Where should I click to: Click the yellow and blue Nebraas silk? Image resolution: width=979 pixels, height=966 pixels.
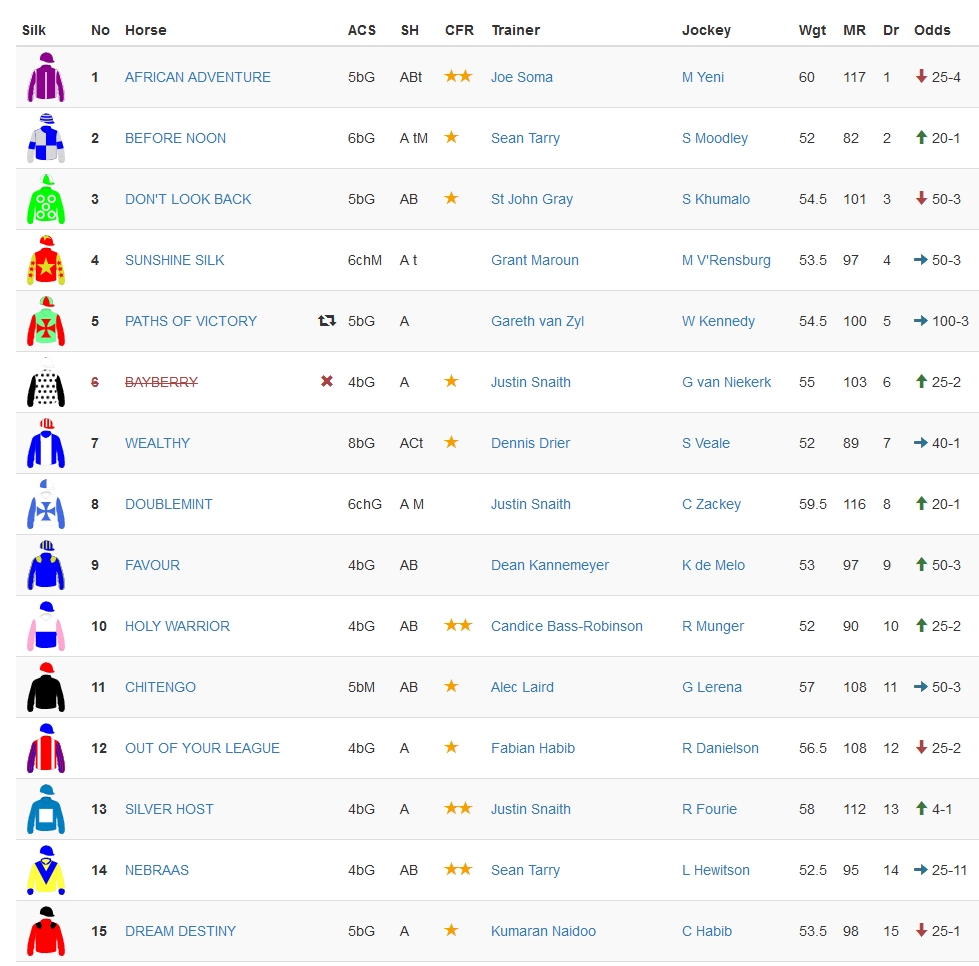pyautogui.click(x=45, y=871)
